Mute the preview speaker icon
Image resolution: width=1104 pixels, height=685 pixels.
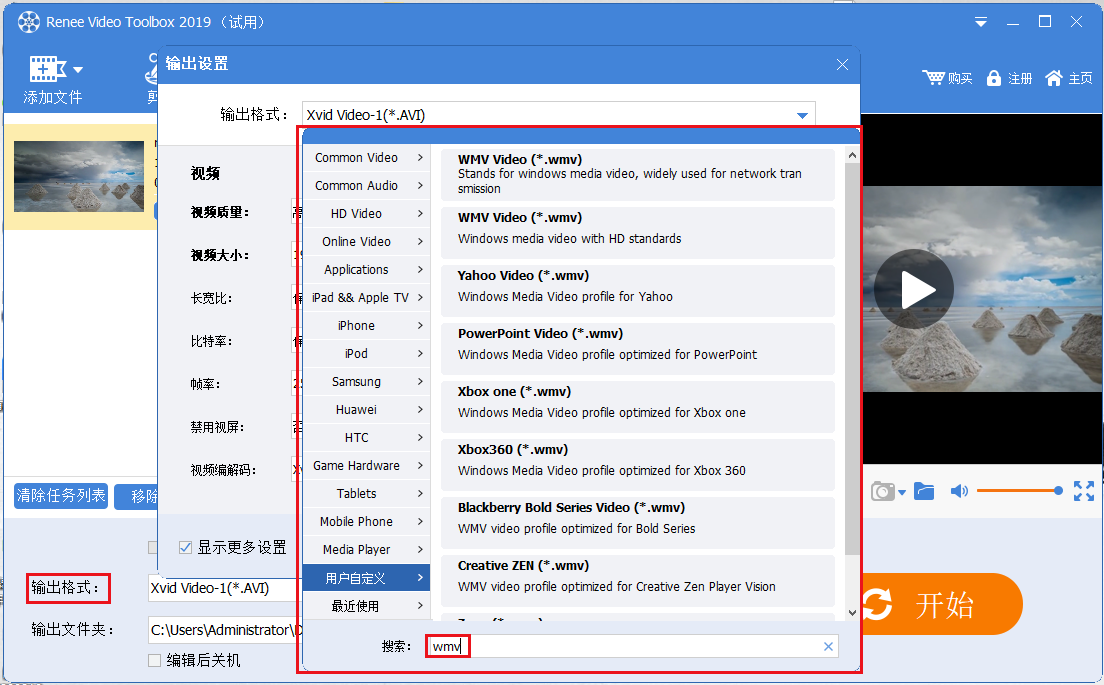pos(959,491)
